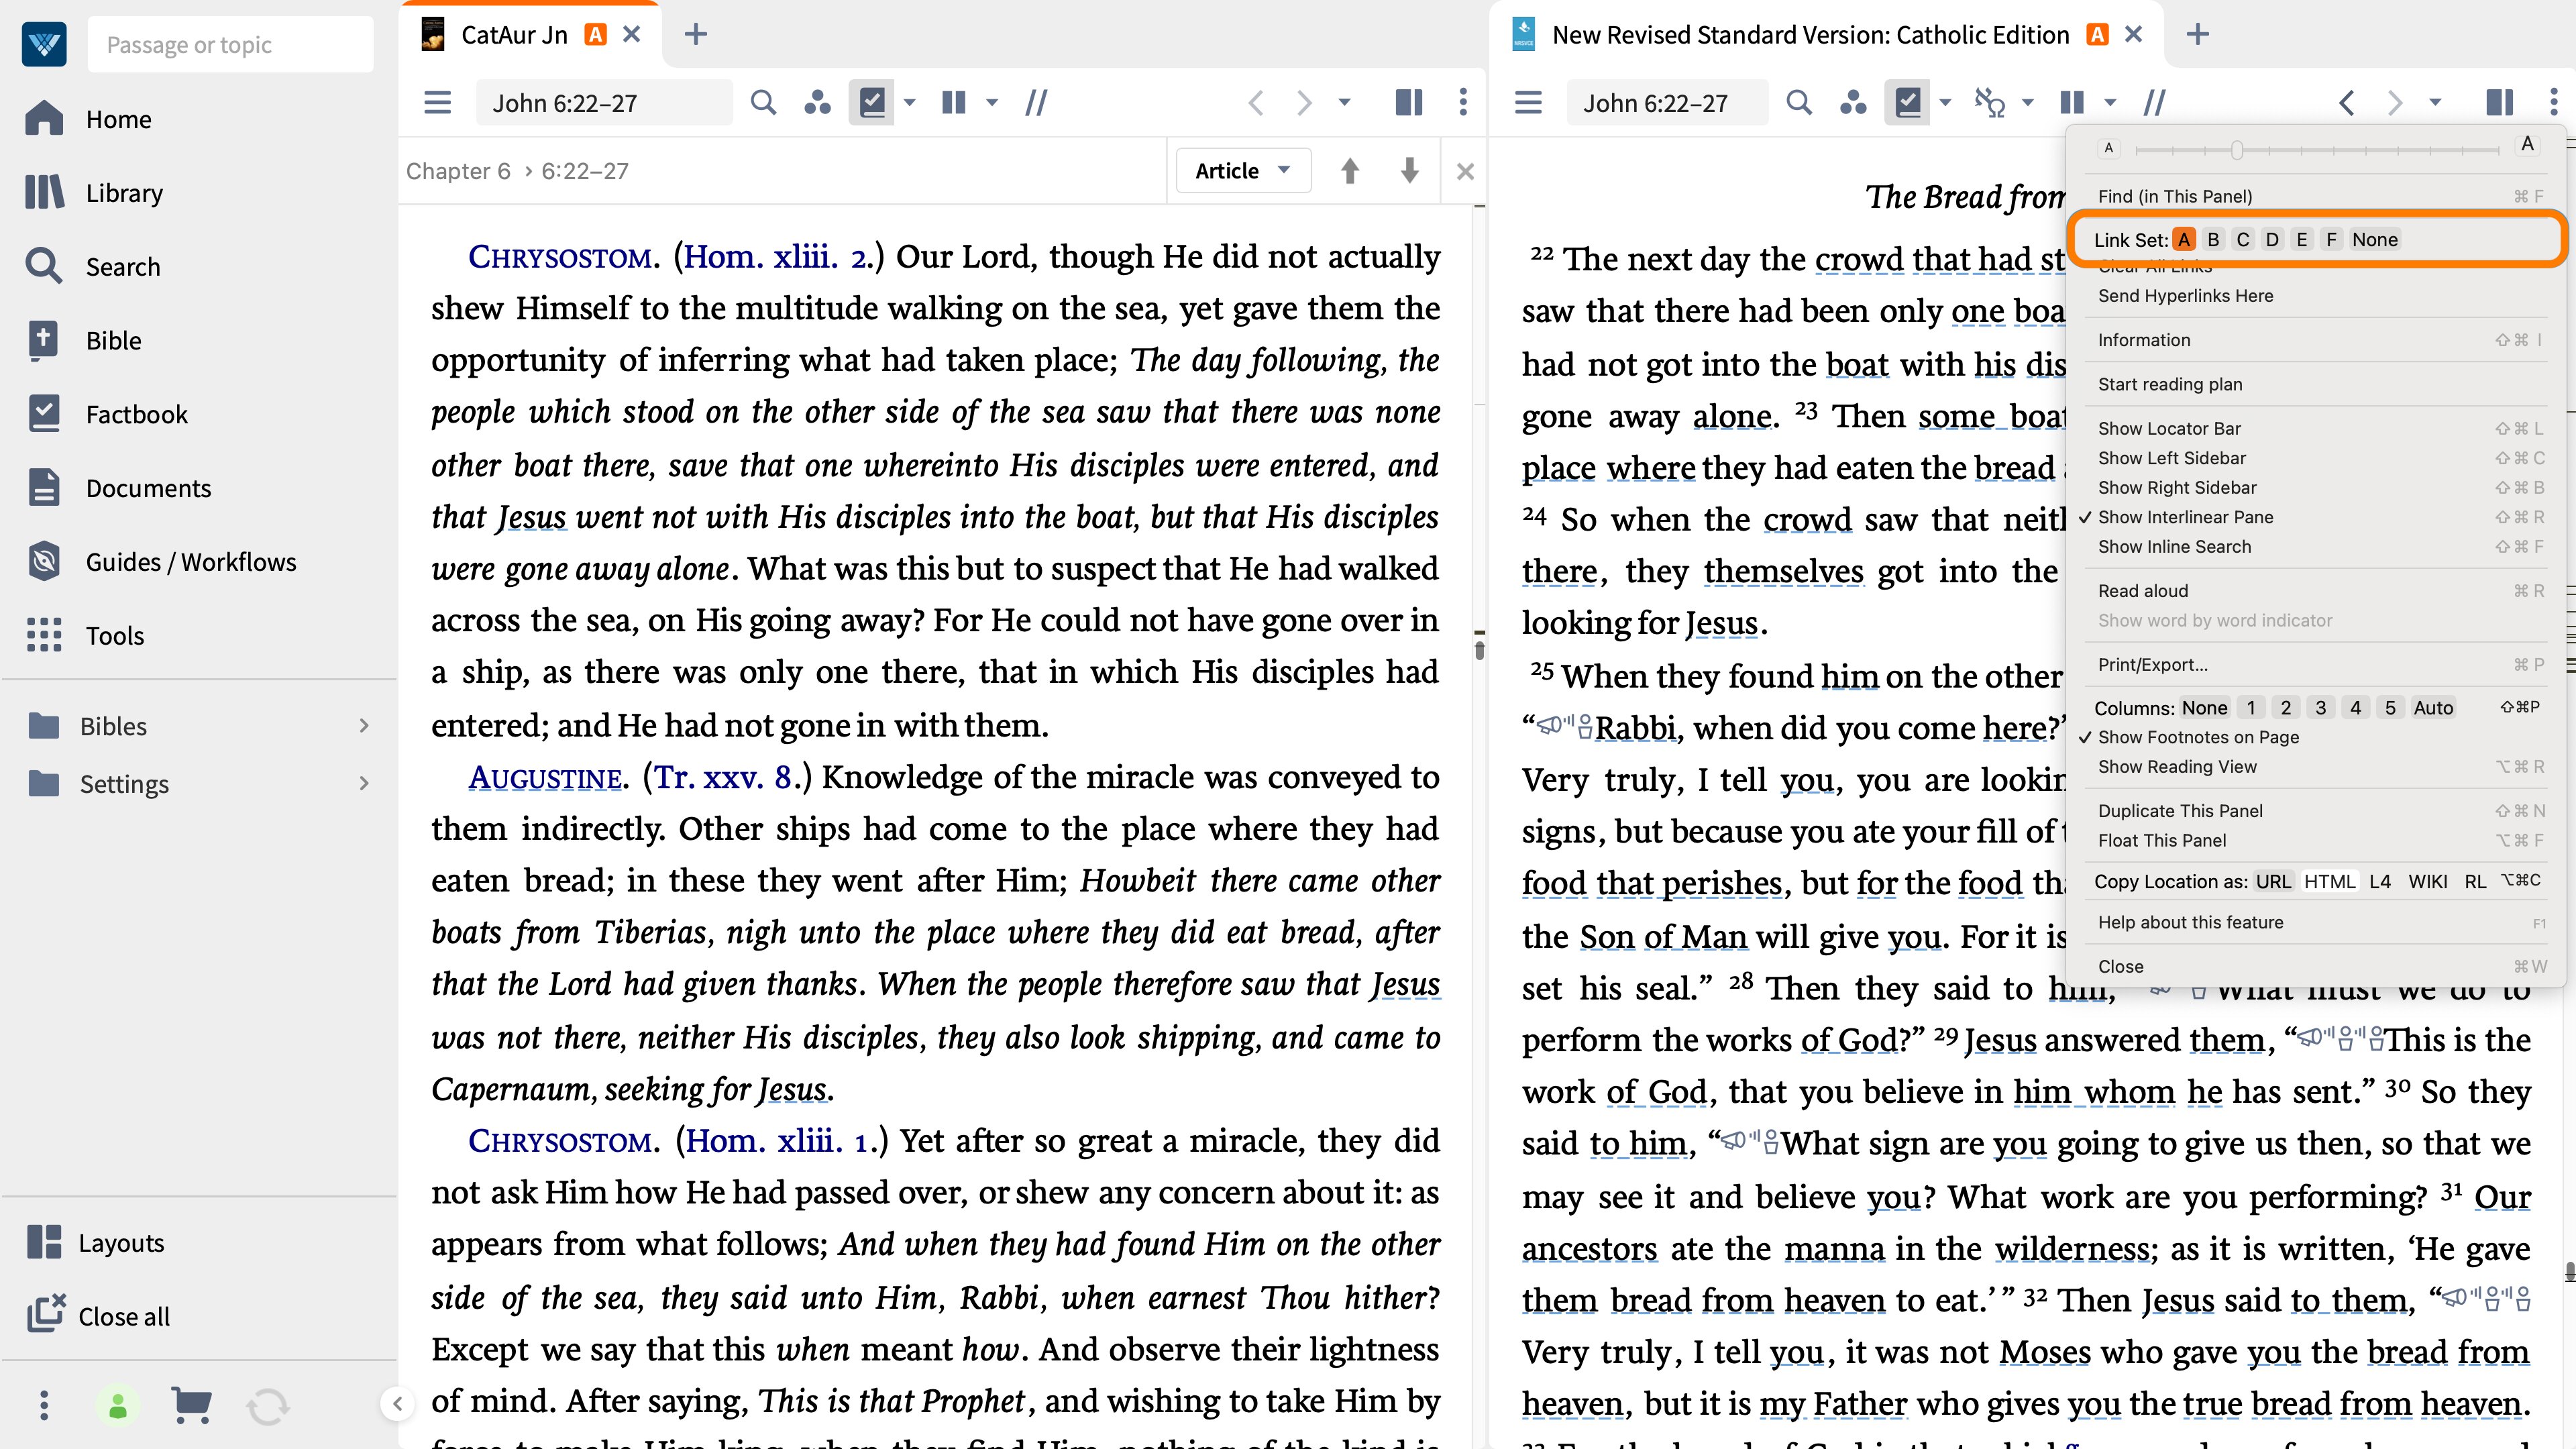Click Close all panels
This screenshot has width=2576, height=1449.
point(98,1316)
